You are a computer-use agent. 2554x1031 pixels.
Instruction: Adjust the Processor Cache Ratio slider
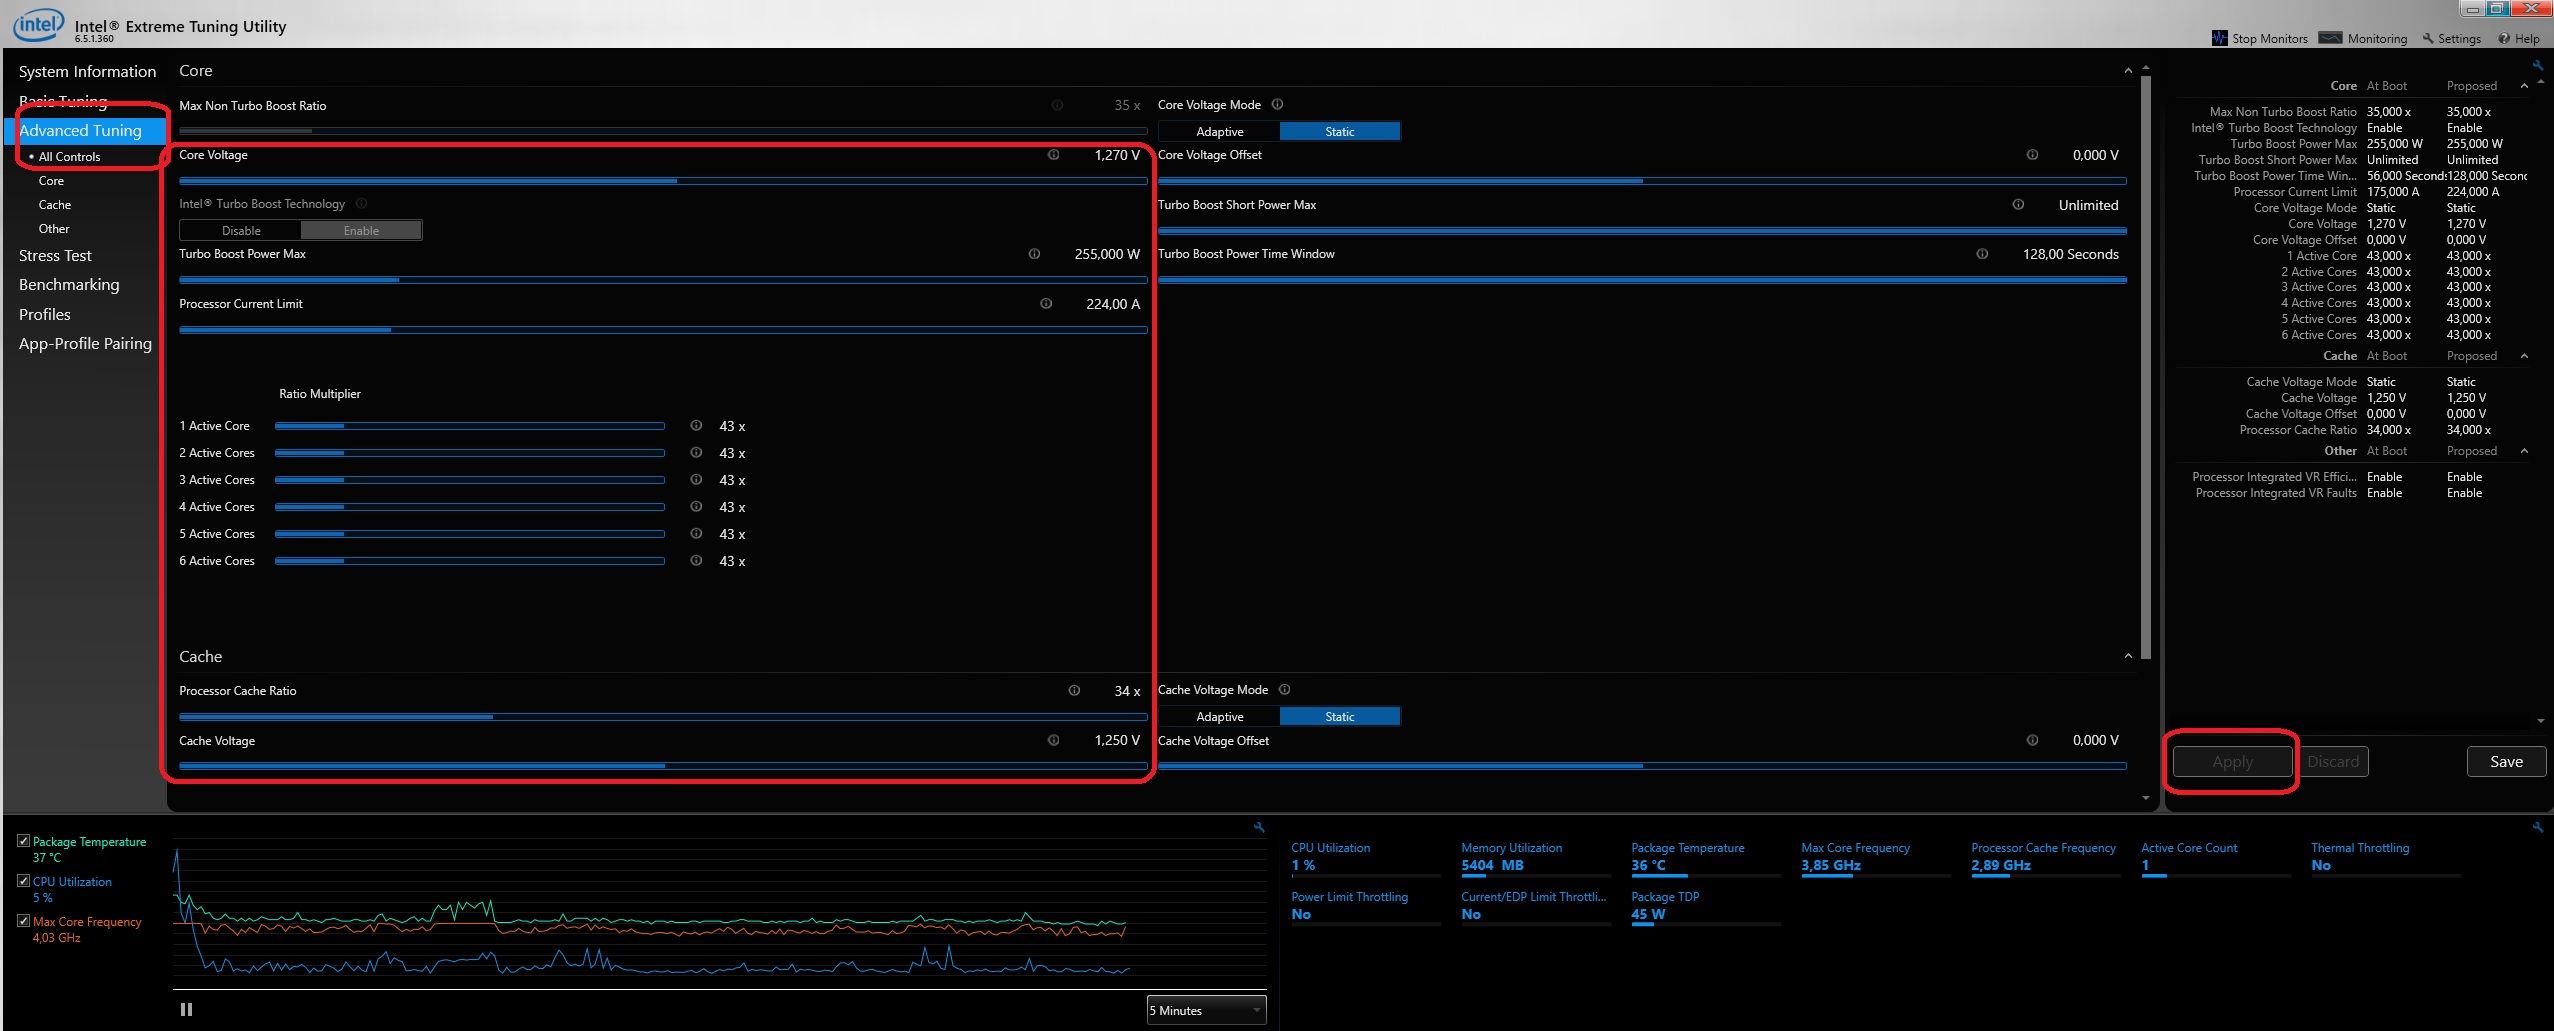click(663, 717)
